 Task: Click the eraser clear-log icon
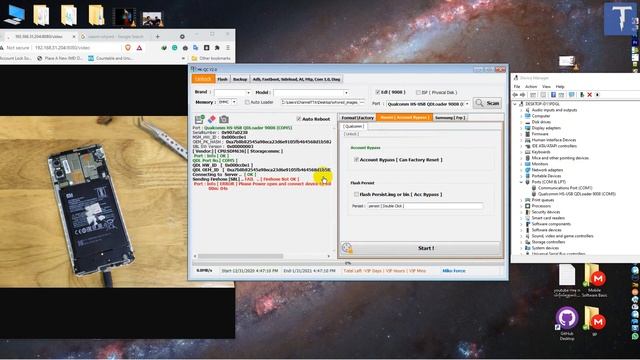(x=212, y=119)
